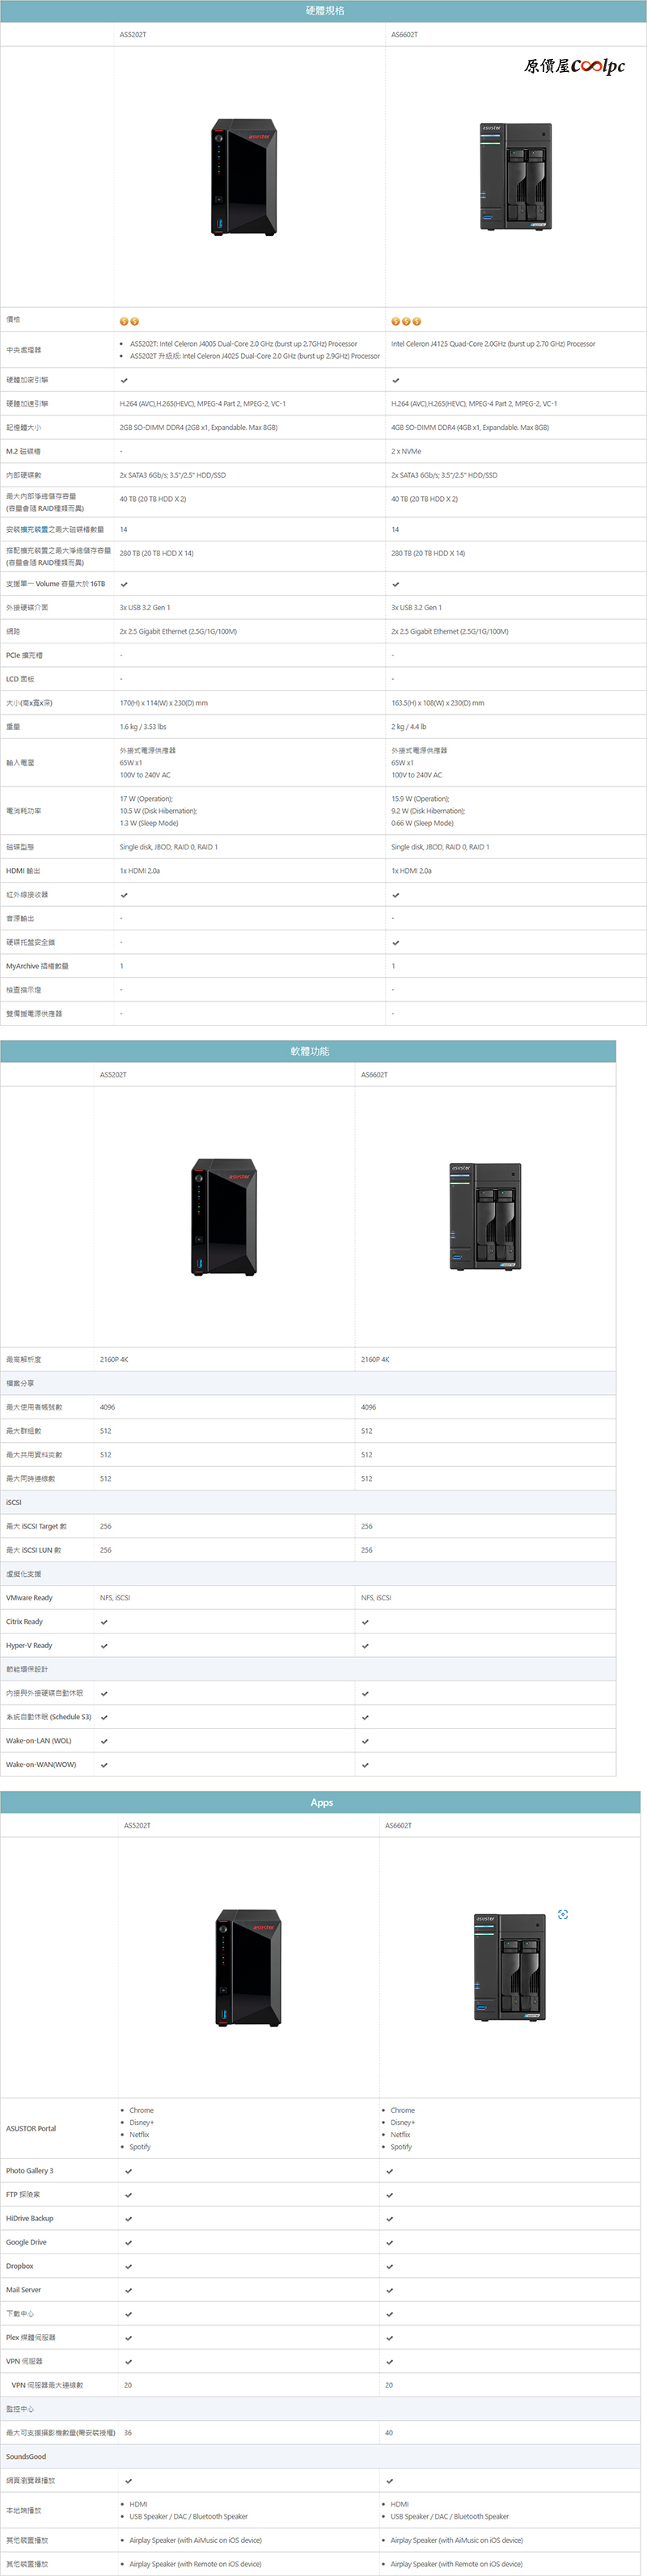This screenshot has height=2576, width=647.
Task: Click AS5202T checkmark in the Citrix Ready row
Action: pos(104,1622)
